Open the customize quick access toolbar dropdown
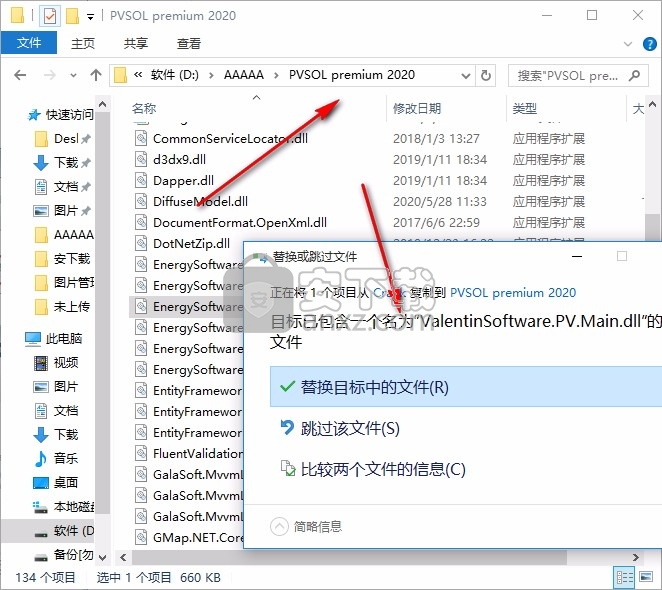 pyautogui.click(x=90, y=17)
